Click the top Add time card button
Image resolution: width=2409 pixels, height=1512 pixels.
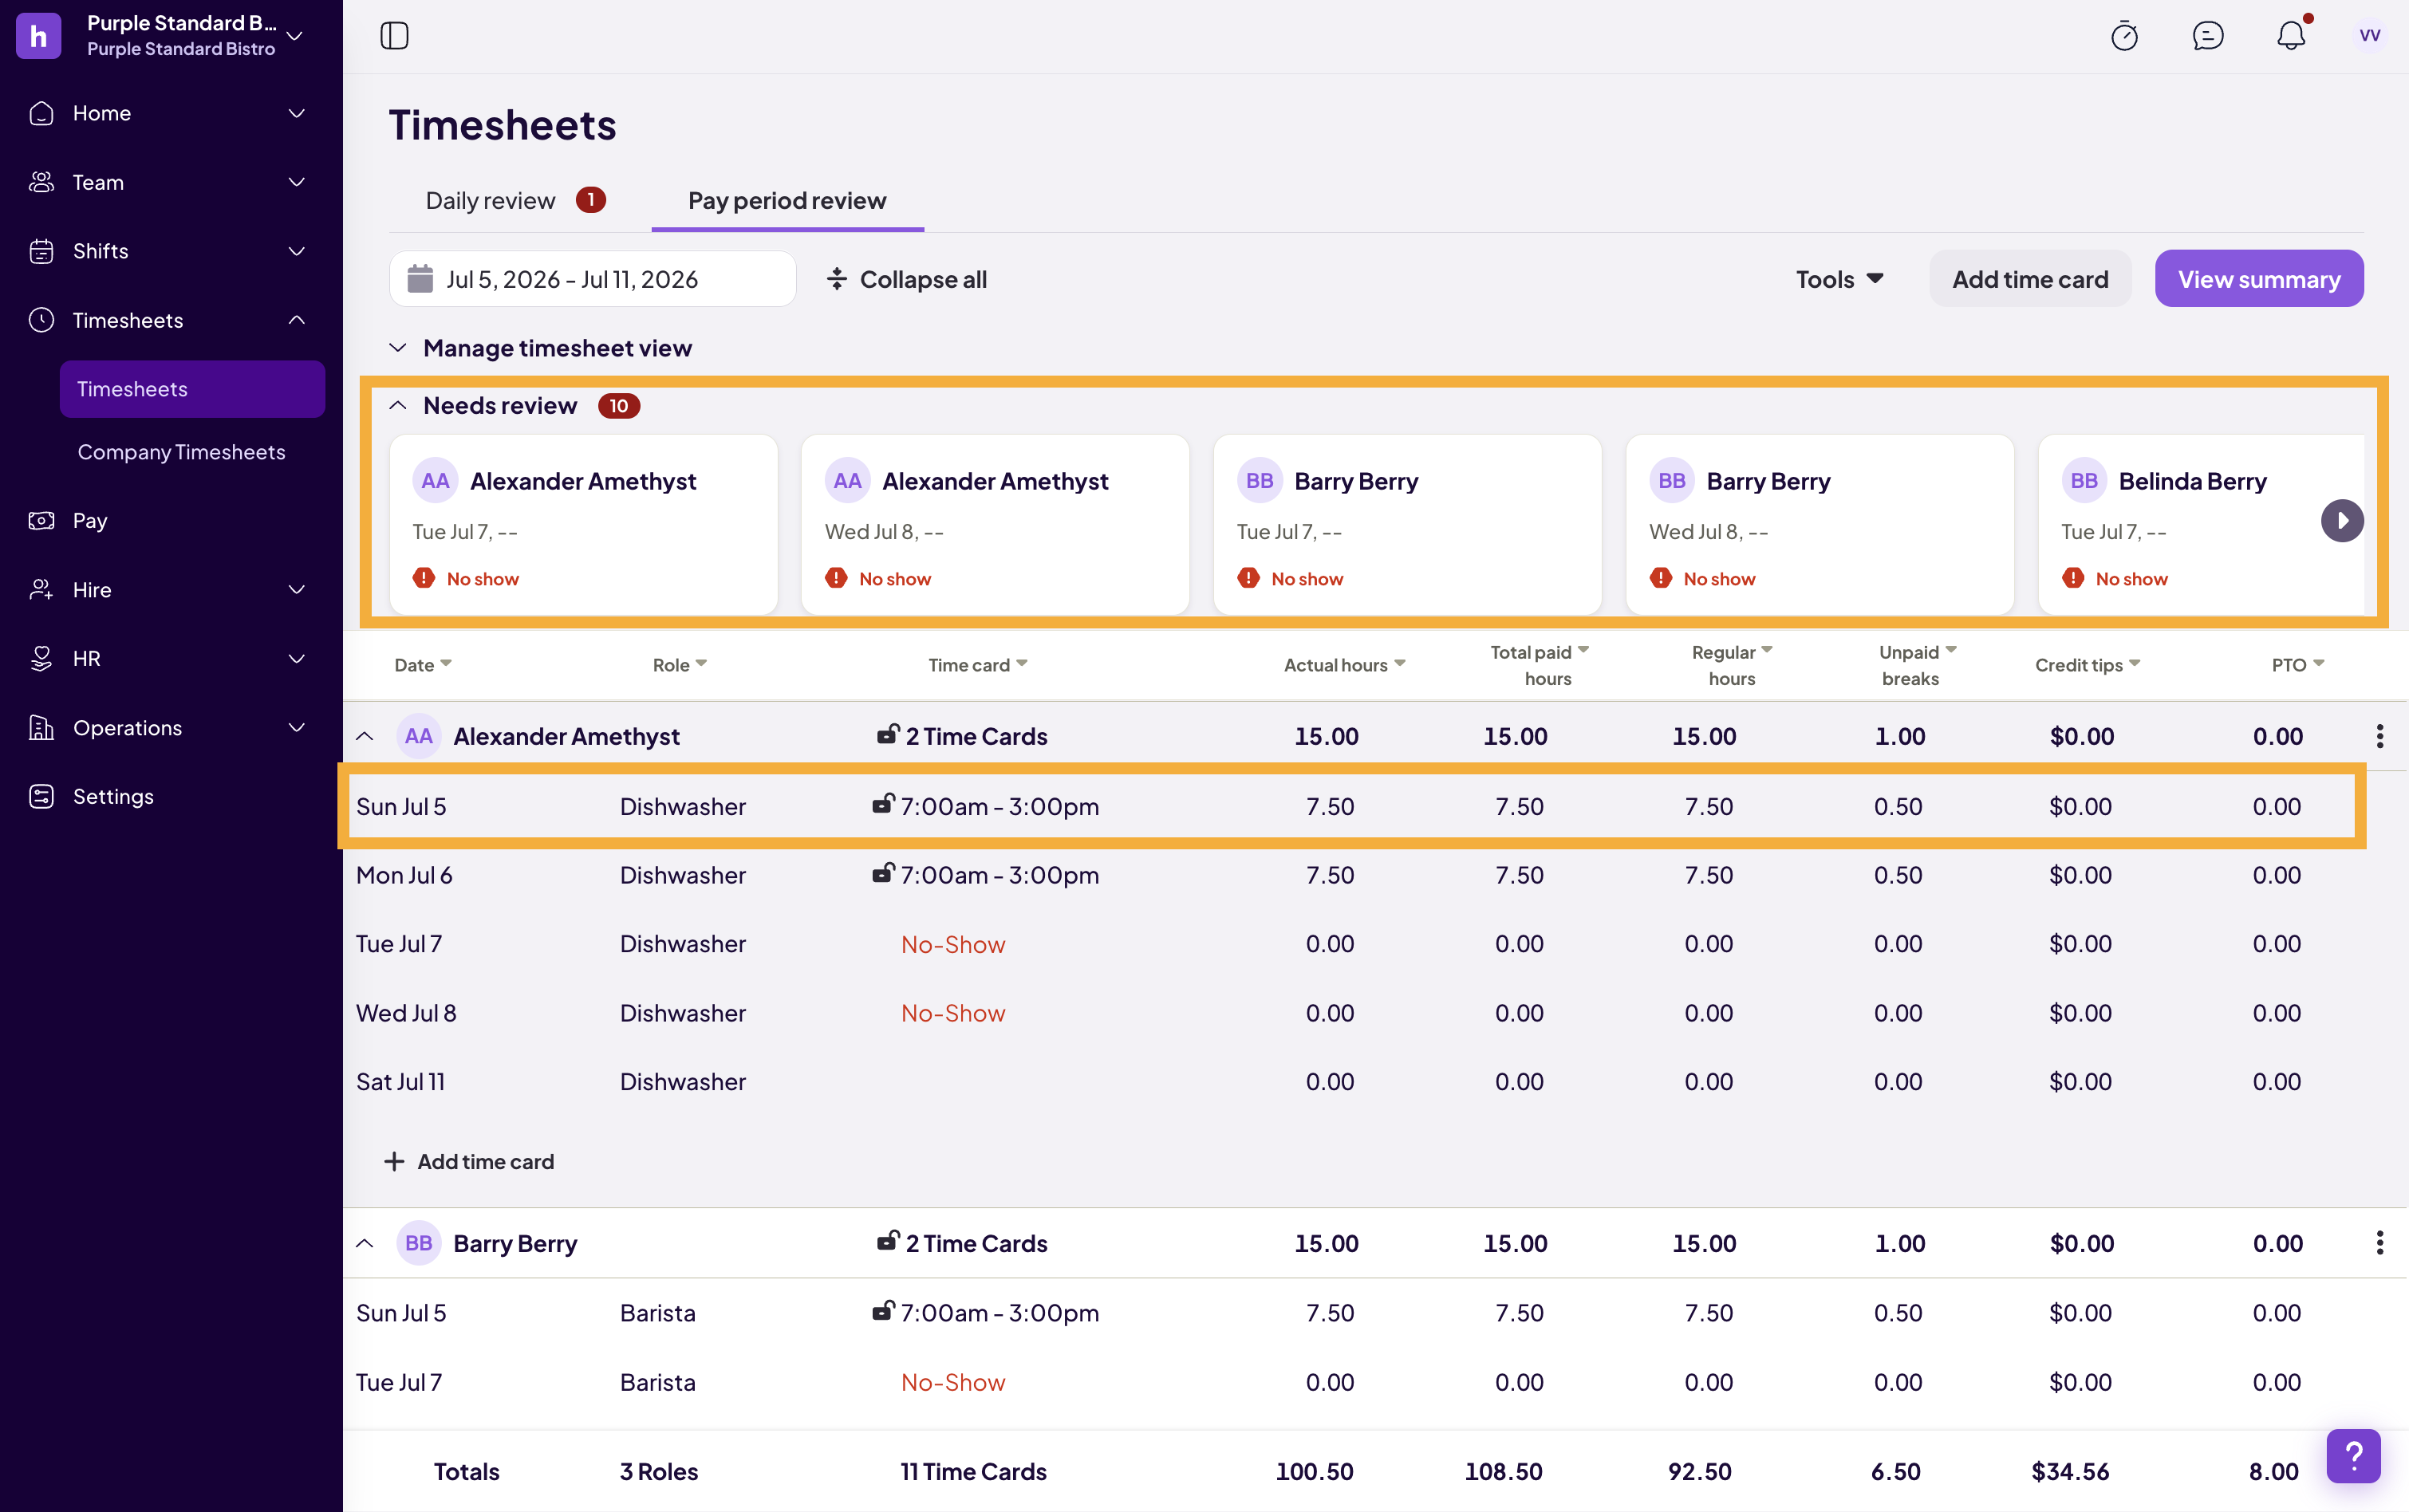[2030, 279]
